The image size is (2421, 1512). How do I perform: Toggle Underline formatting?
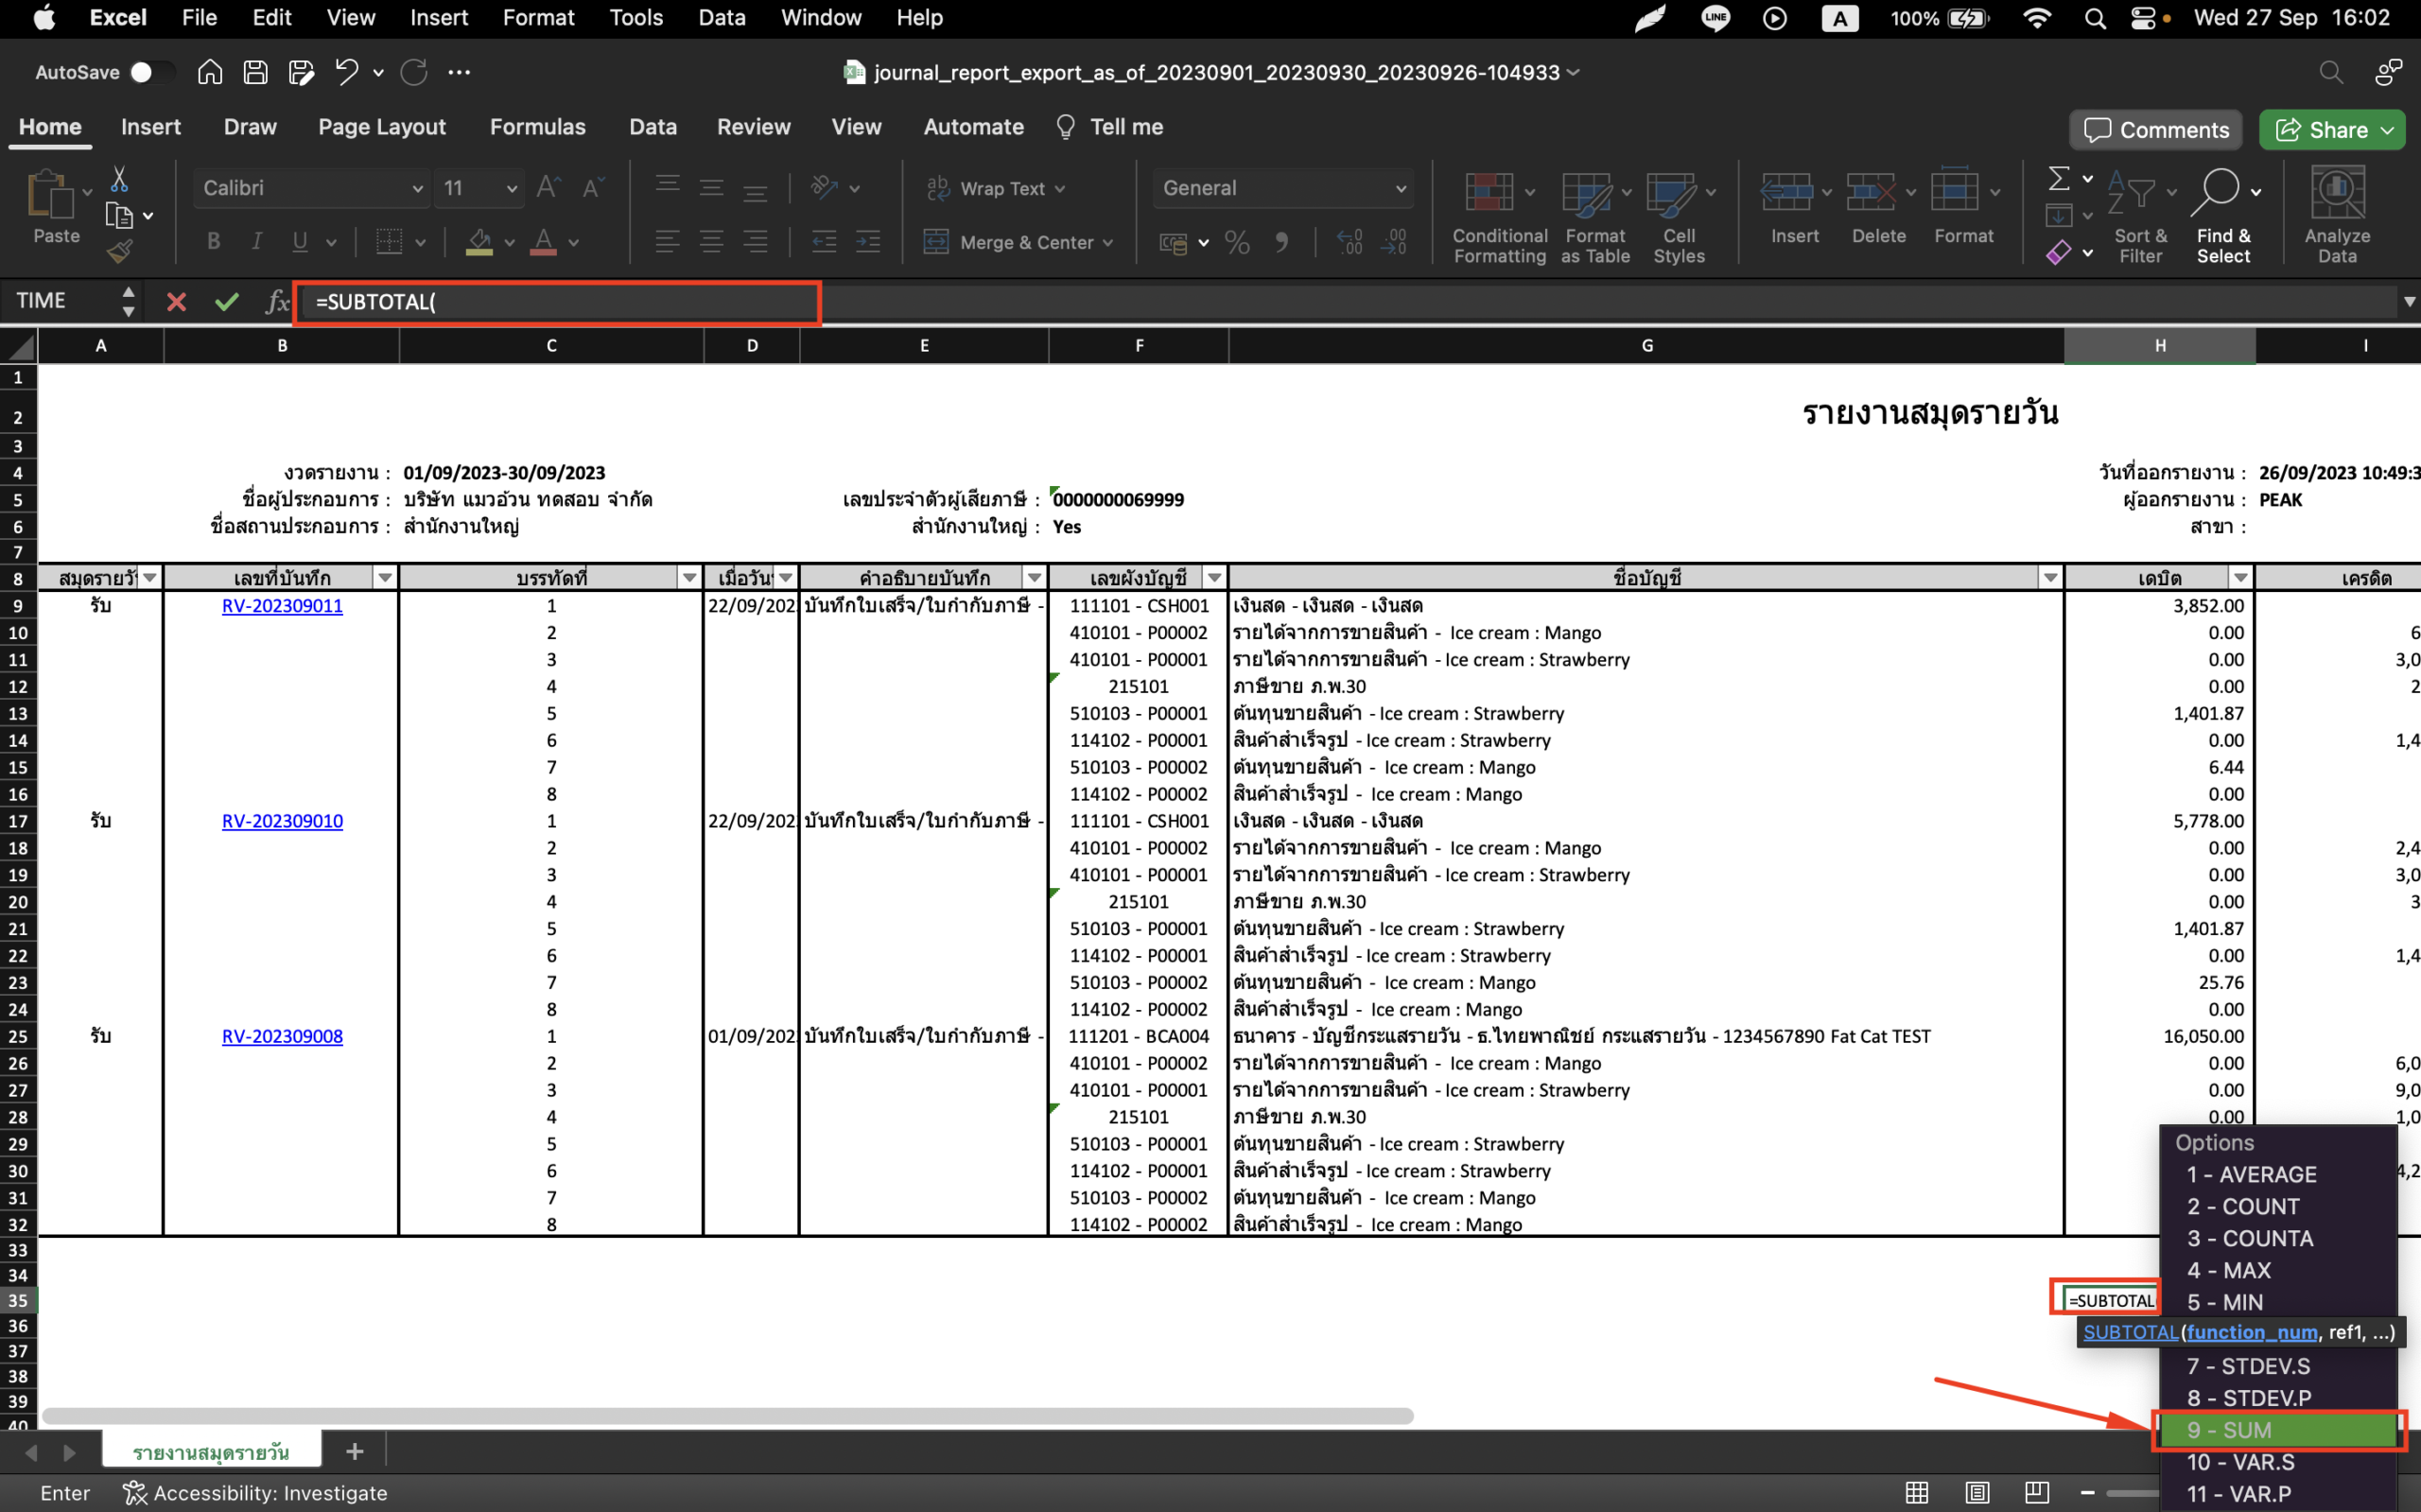pos(299,241)
